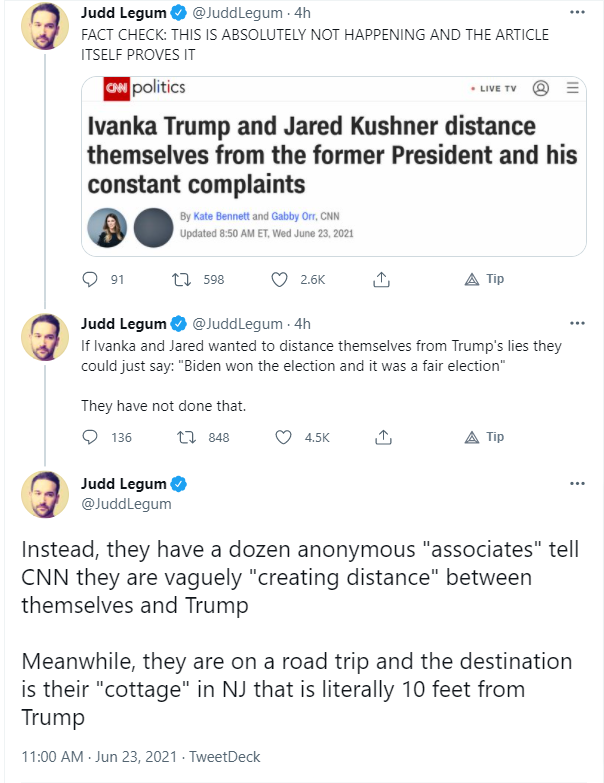Open more options on the second tweet

(577, 323)
